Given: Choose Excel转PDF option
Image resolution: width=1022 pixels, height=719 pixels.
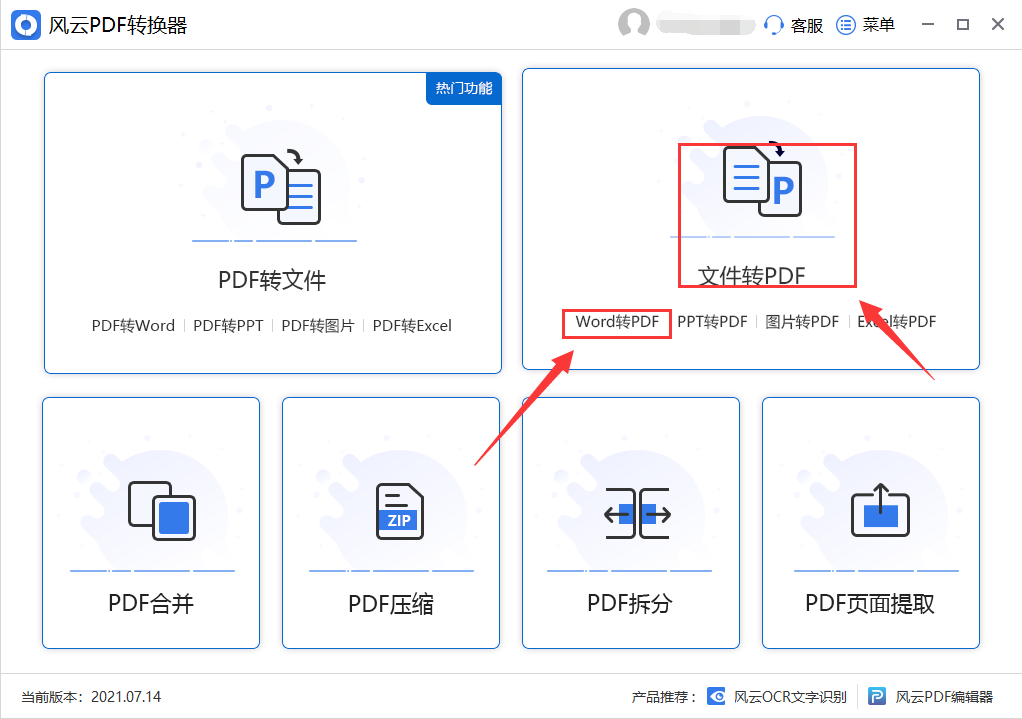Looking at the screenshot, I should click(x=896, y=322).
